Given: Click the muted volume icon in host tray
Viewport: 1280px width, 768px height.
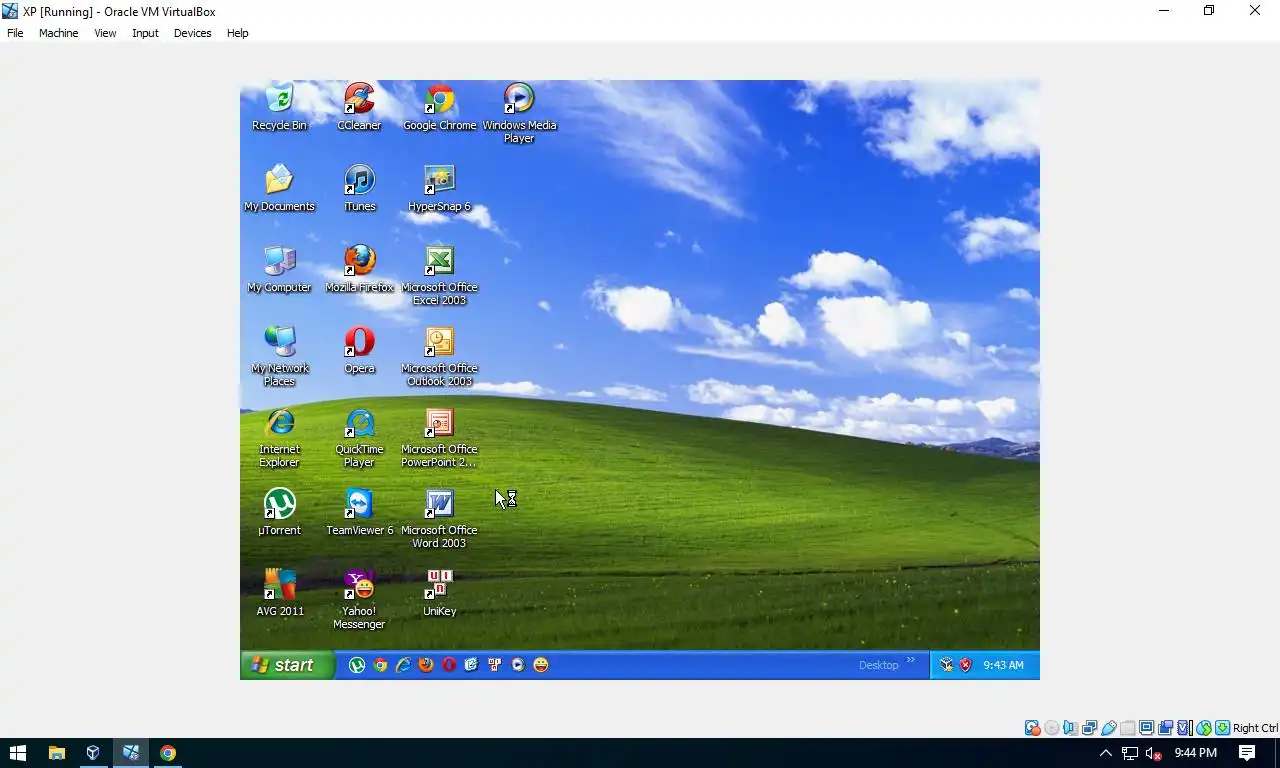Looking at the screenshot, I should point(1153,753).
